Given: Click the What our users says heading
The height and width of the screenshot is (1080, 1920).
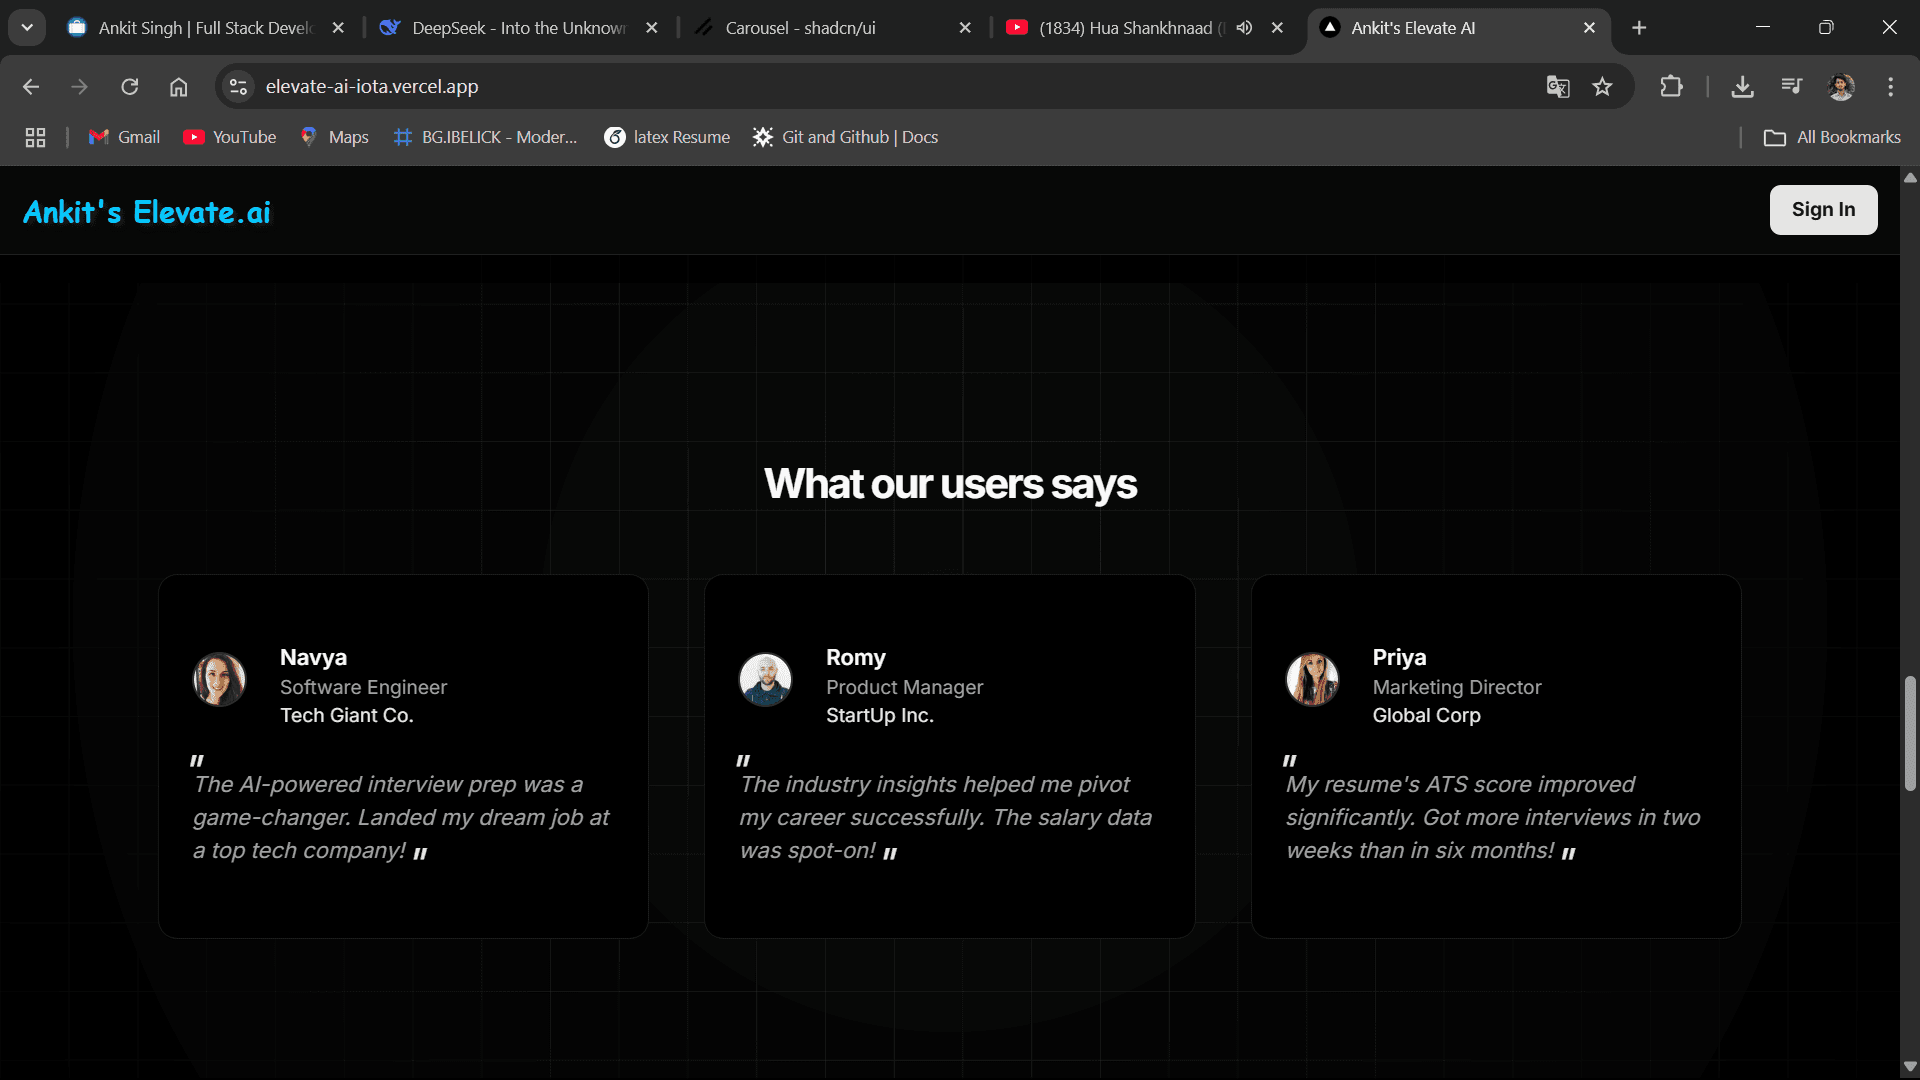Looking at the screenshot, I should click(x=950, y=485).
